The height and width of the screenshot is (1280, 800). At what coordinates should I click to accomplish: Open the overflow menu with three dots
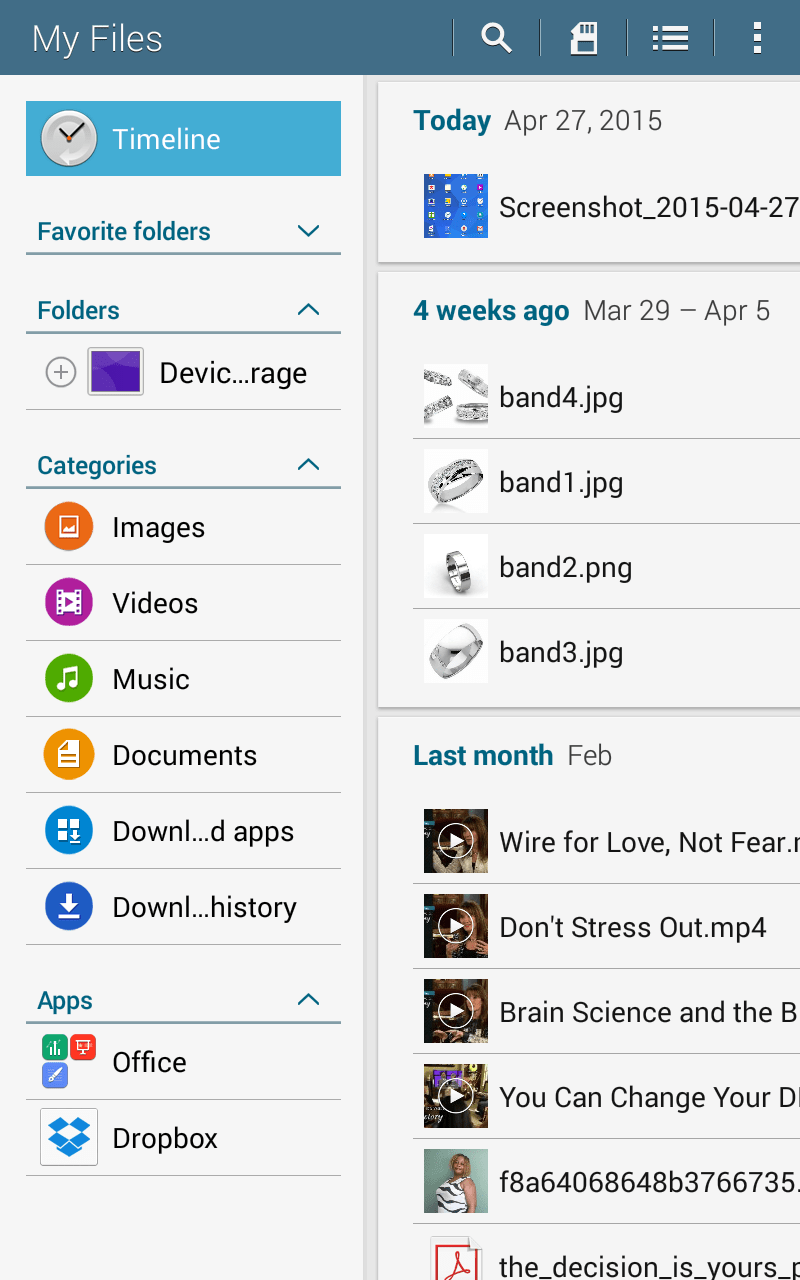757,37
